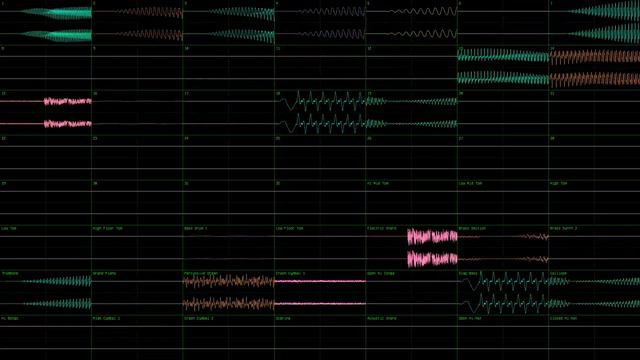Select the Calliope channel label
Image resolution: width=640 pixels, height=360 pixels.
point(558,273)
